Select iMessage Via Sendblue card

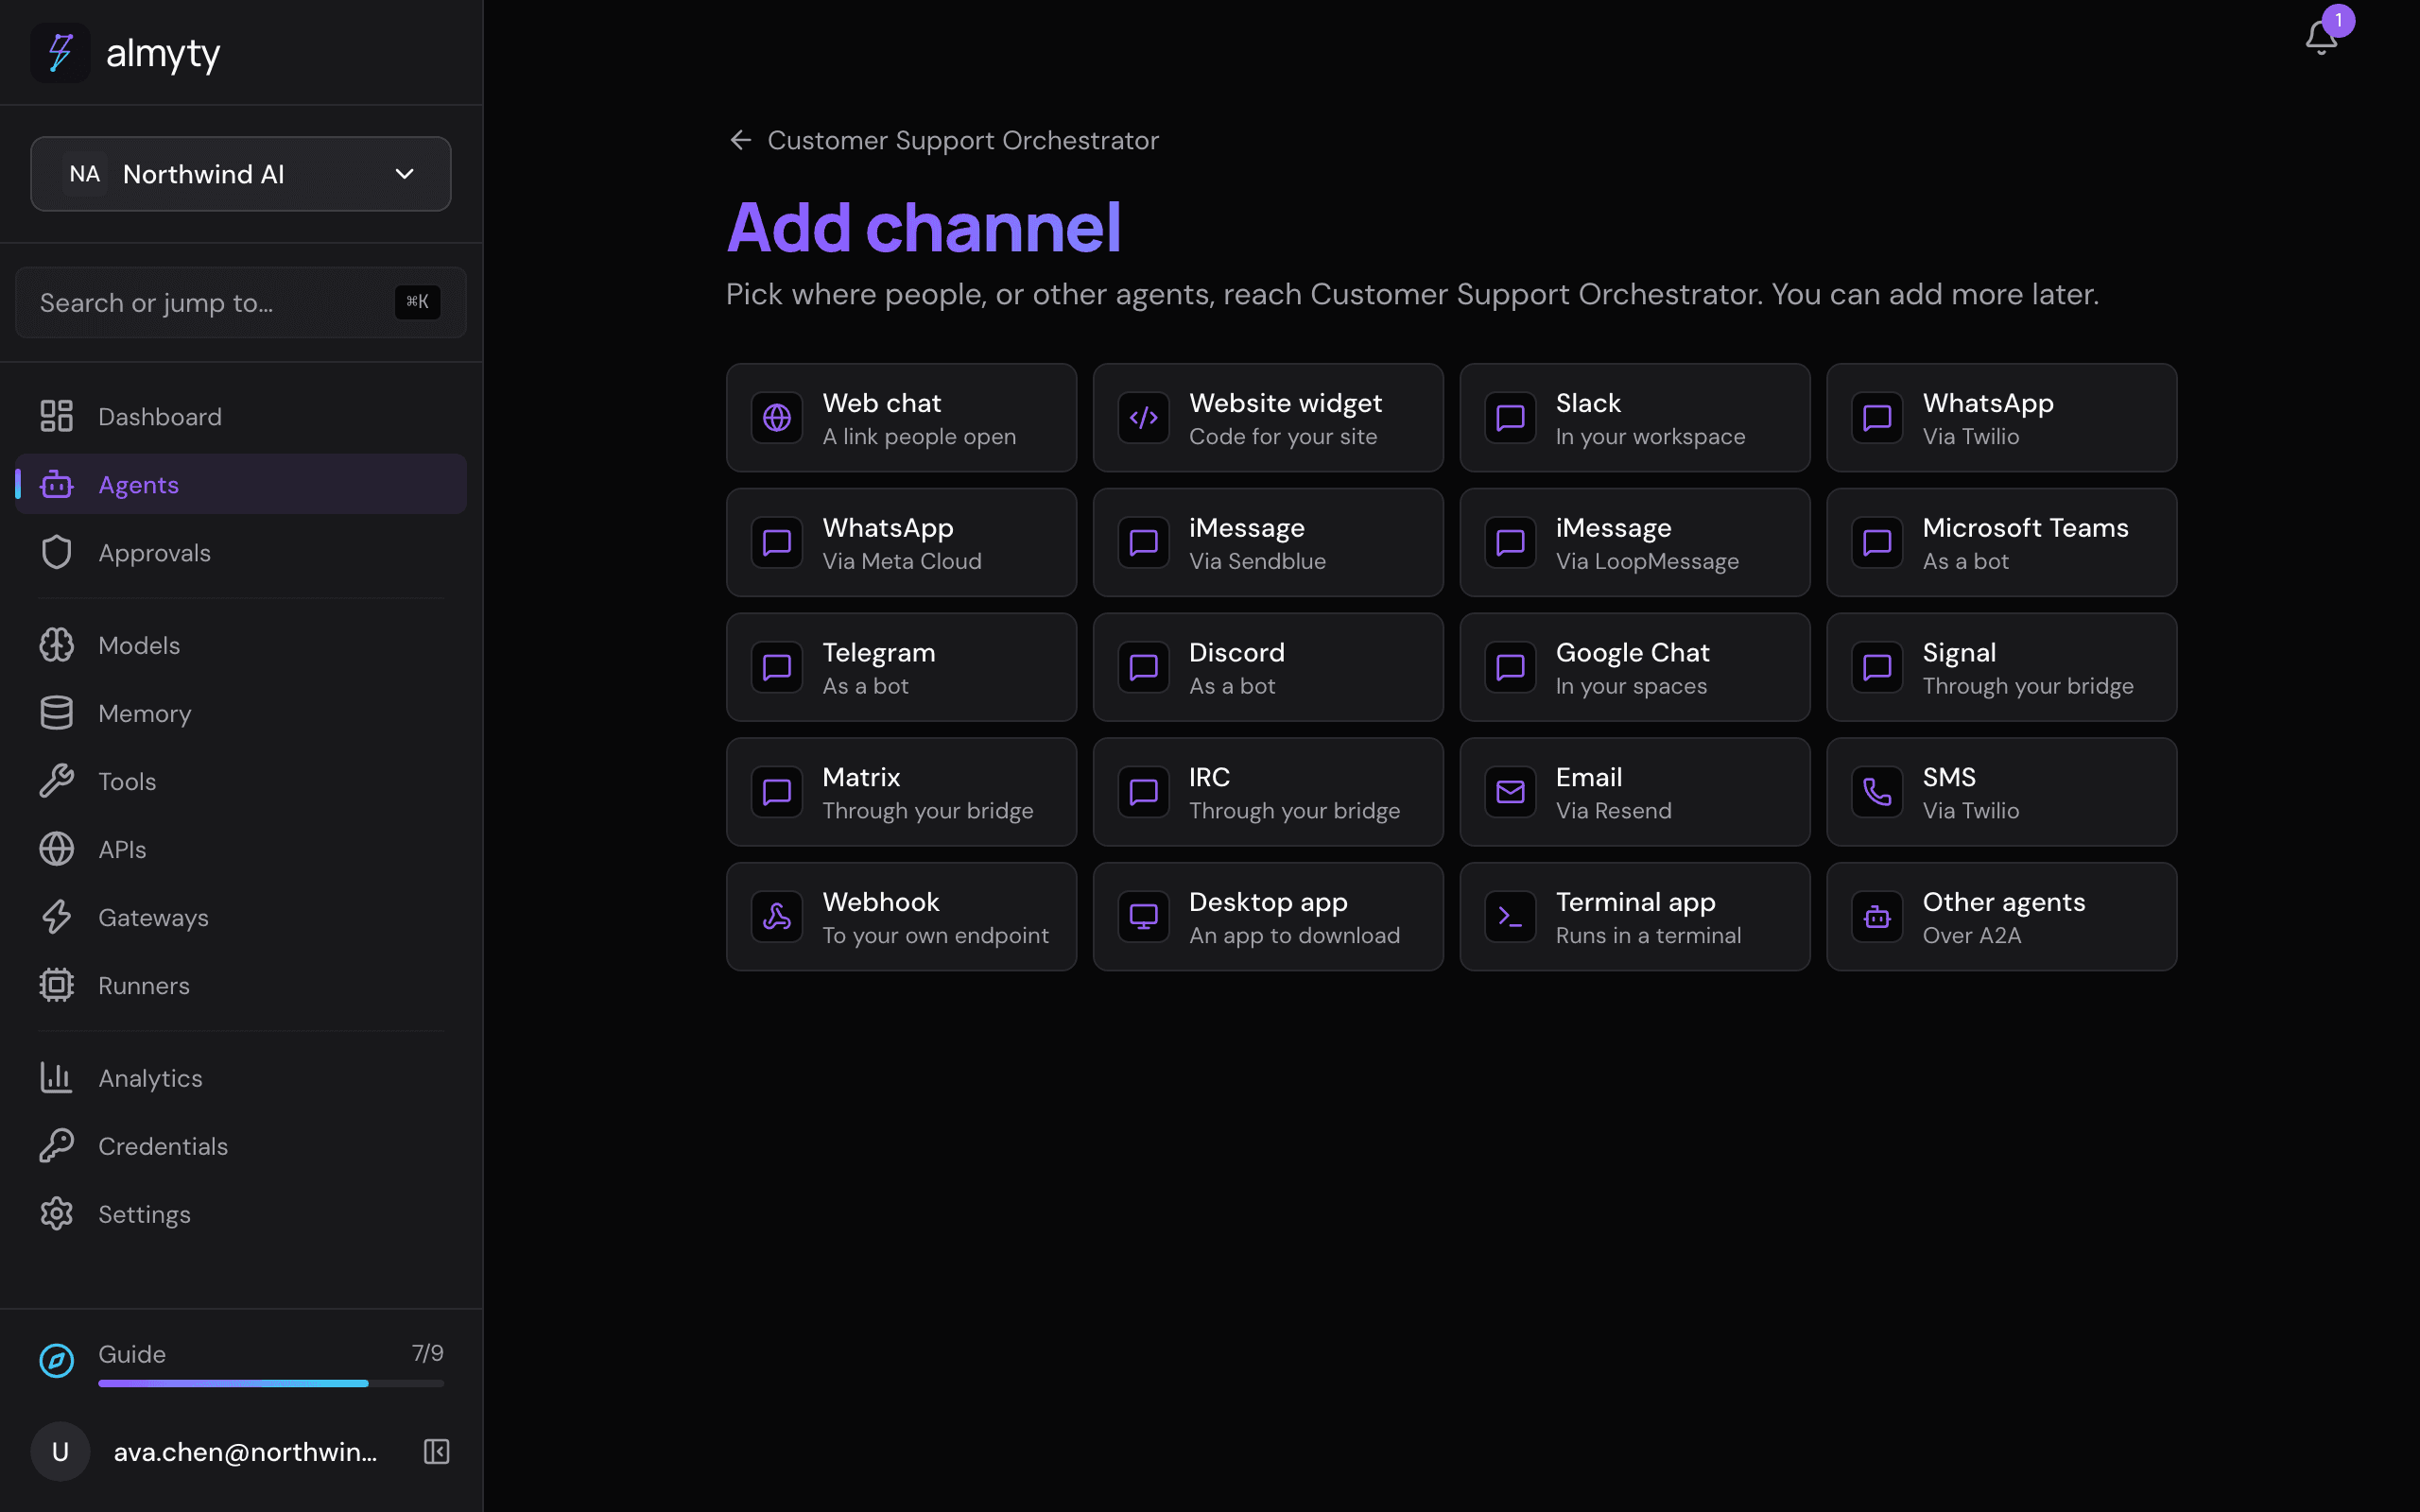click(1268, 542)
